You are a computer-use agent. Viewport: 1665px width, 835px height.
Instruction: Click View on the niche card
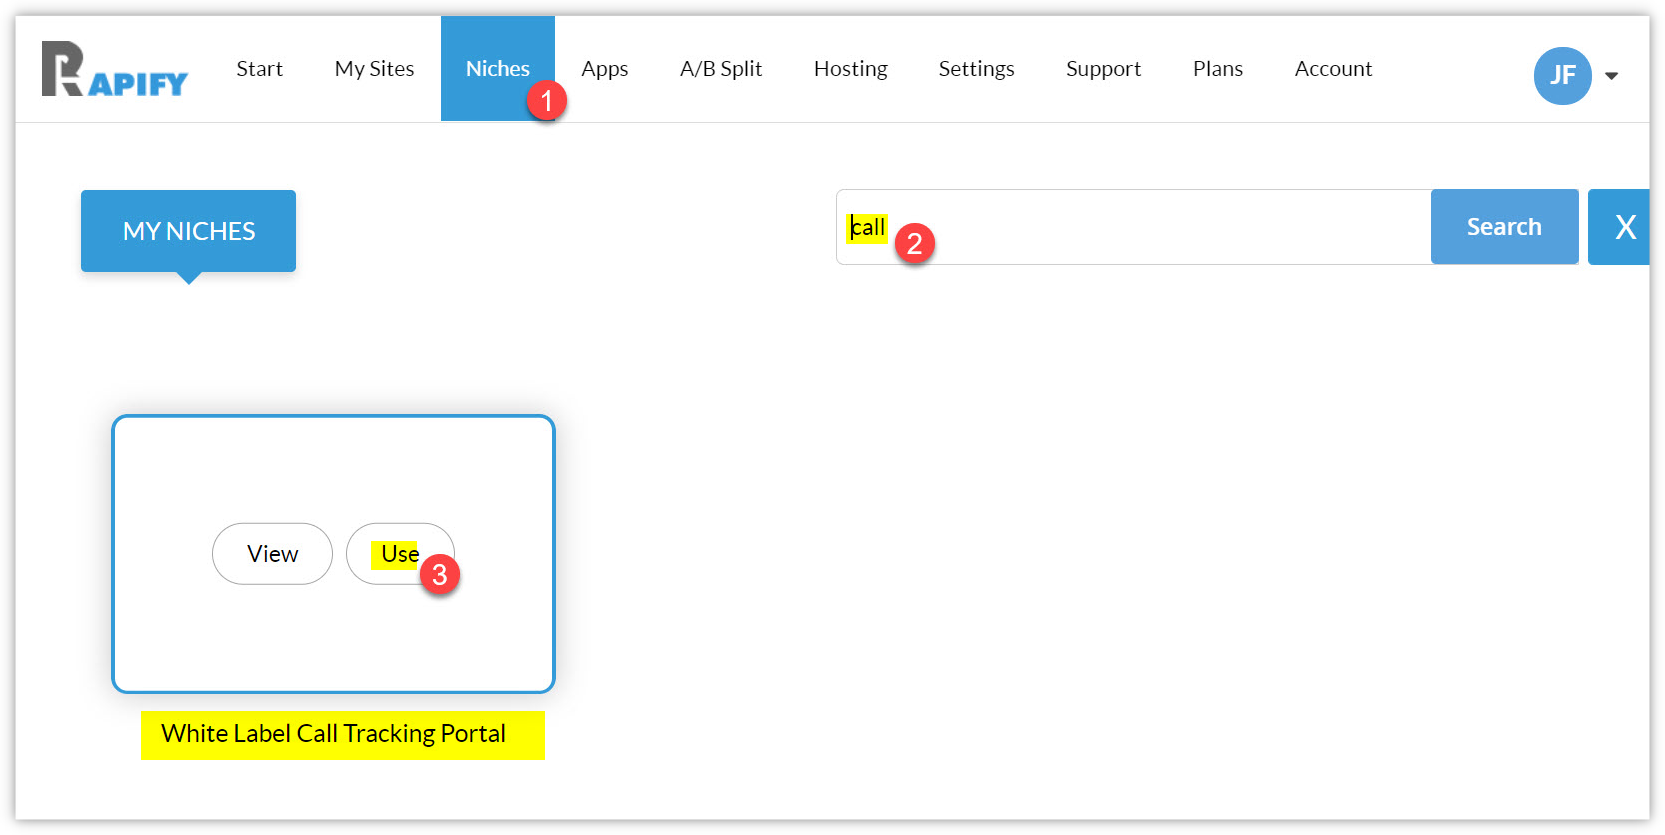272,554
